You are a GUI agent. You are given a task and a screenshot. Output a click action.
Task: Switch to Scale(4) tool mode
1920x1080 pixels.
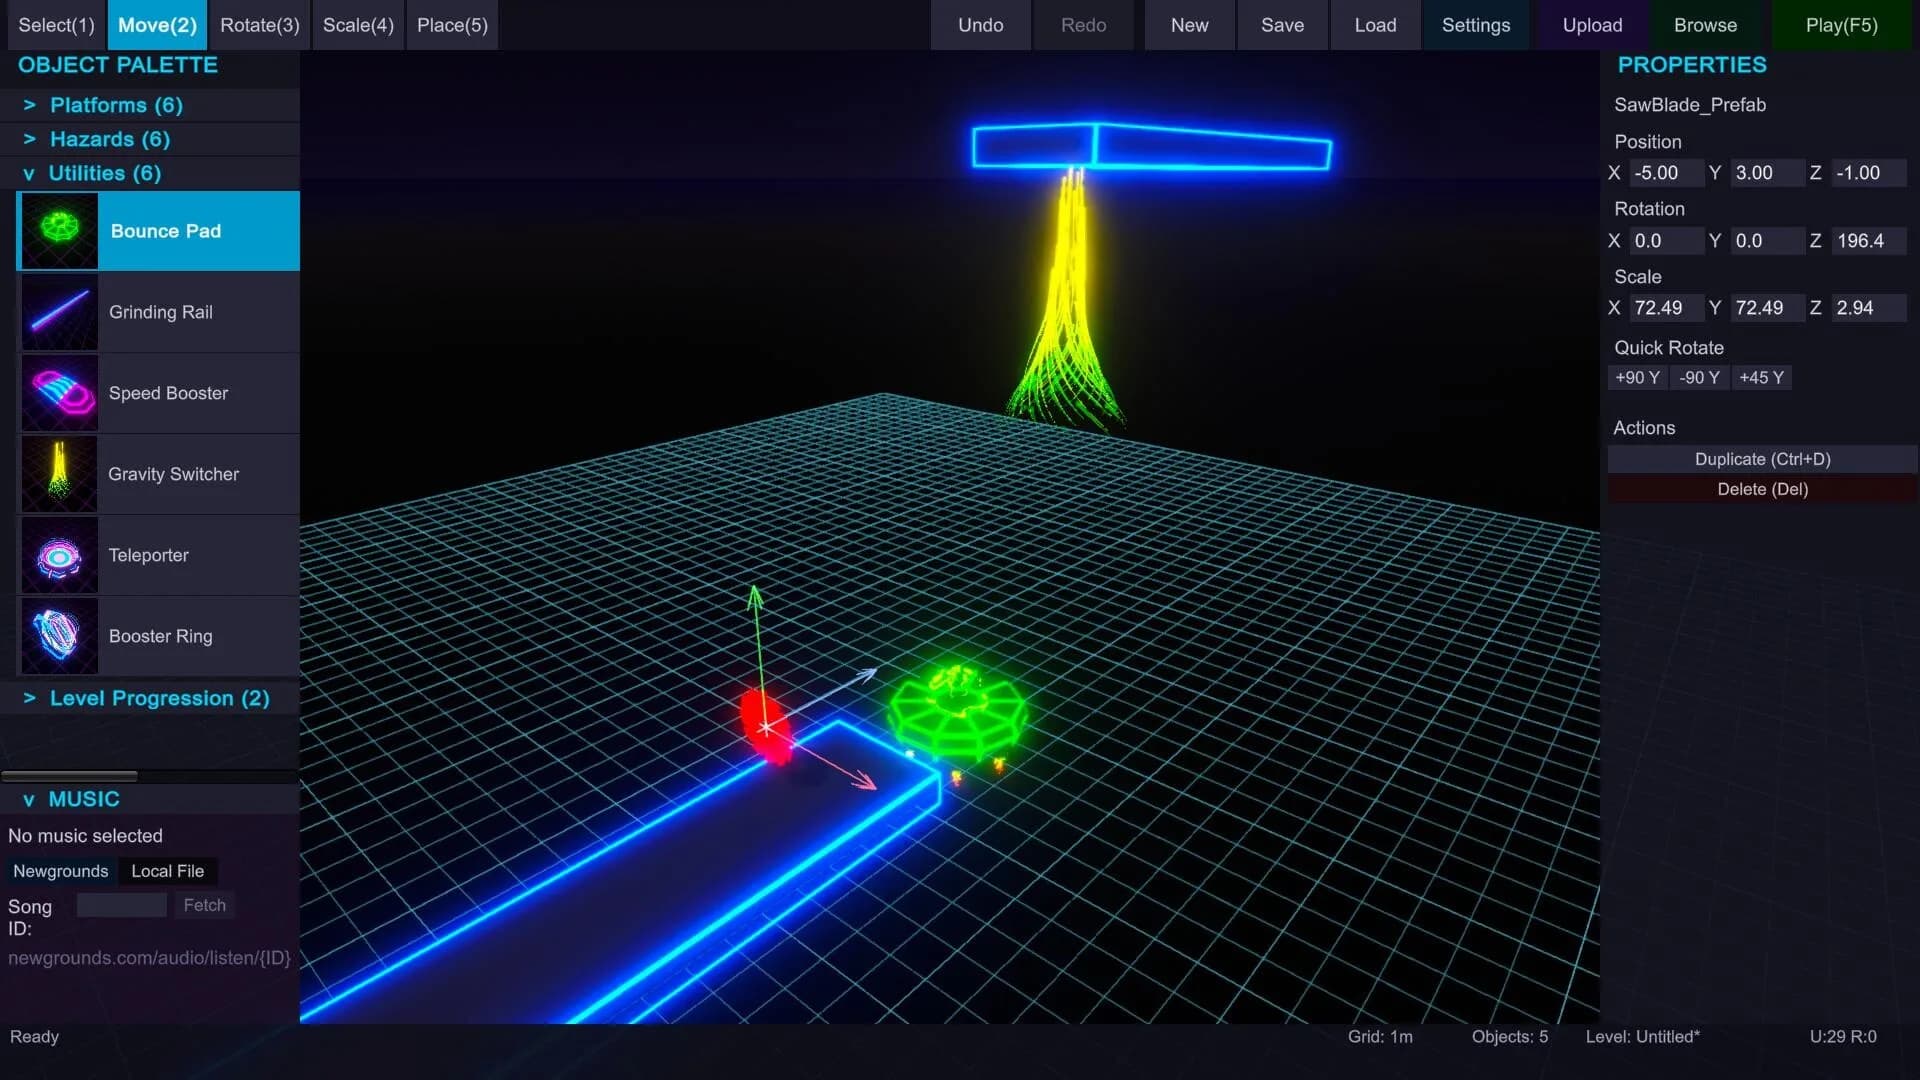point(358,25)
